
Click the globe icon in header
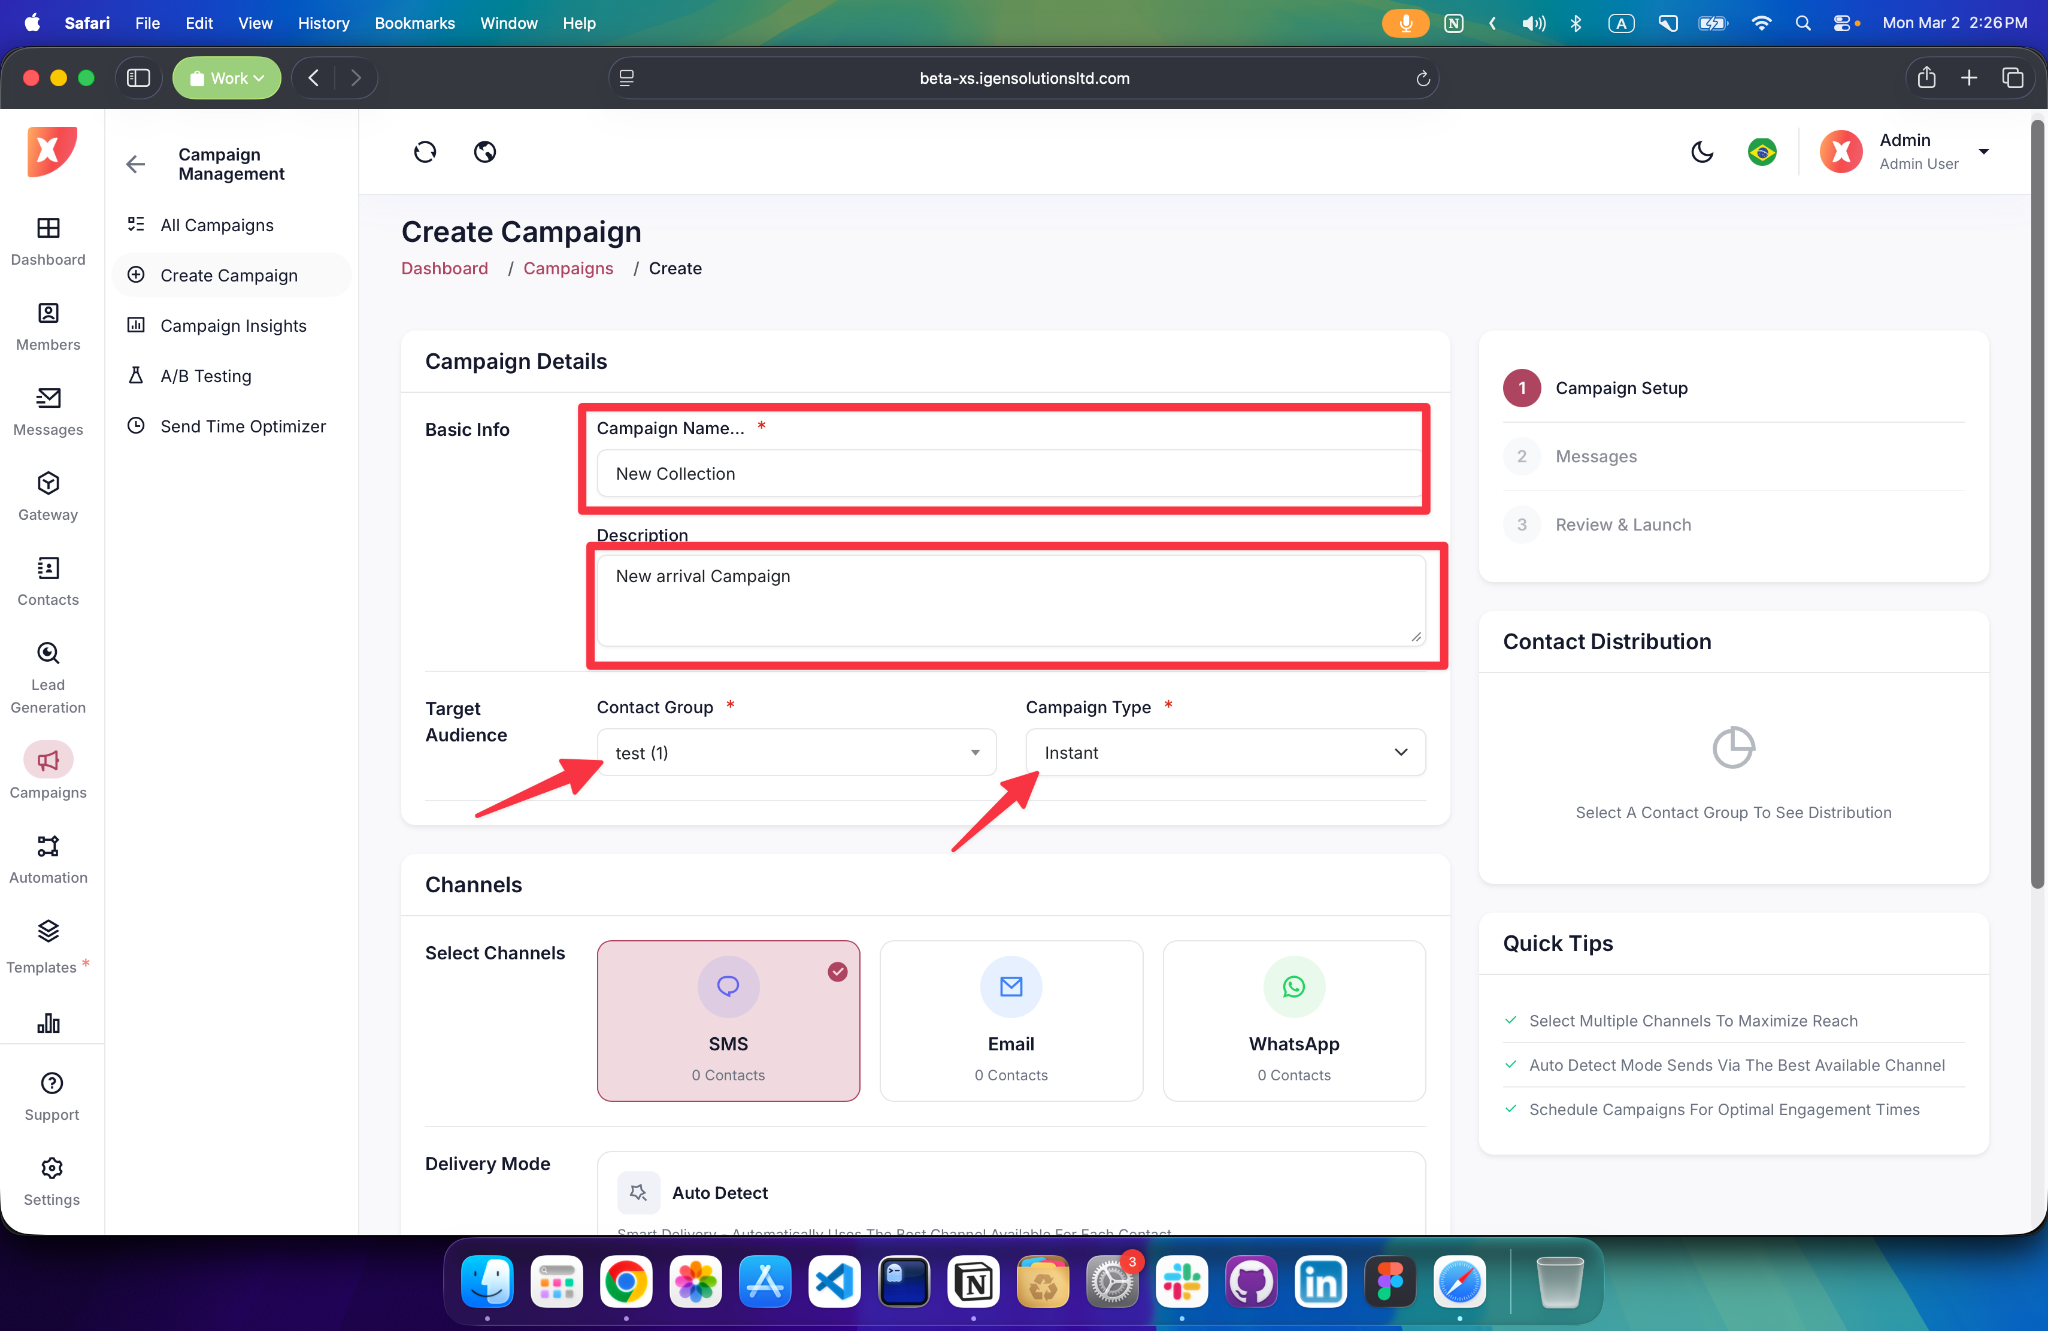[x=485, y=152]
